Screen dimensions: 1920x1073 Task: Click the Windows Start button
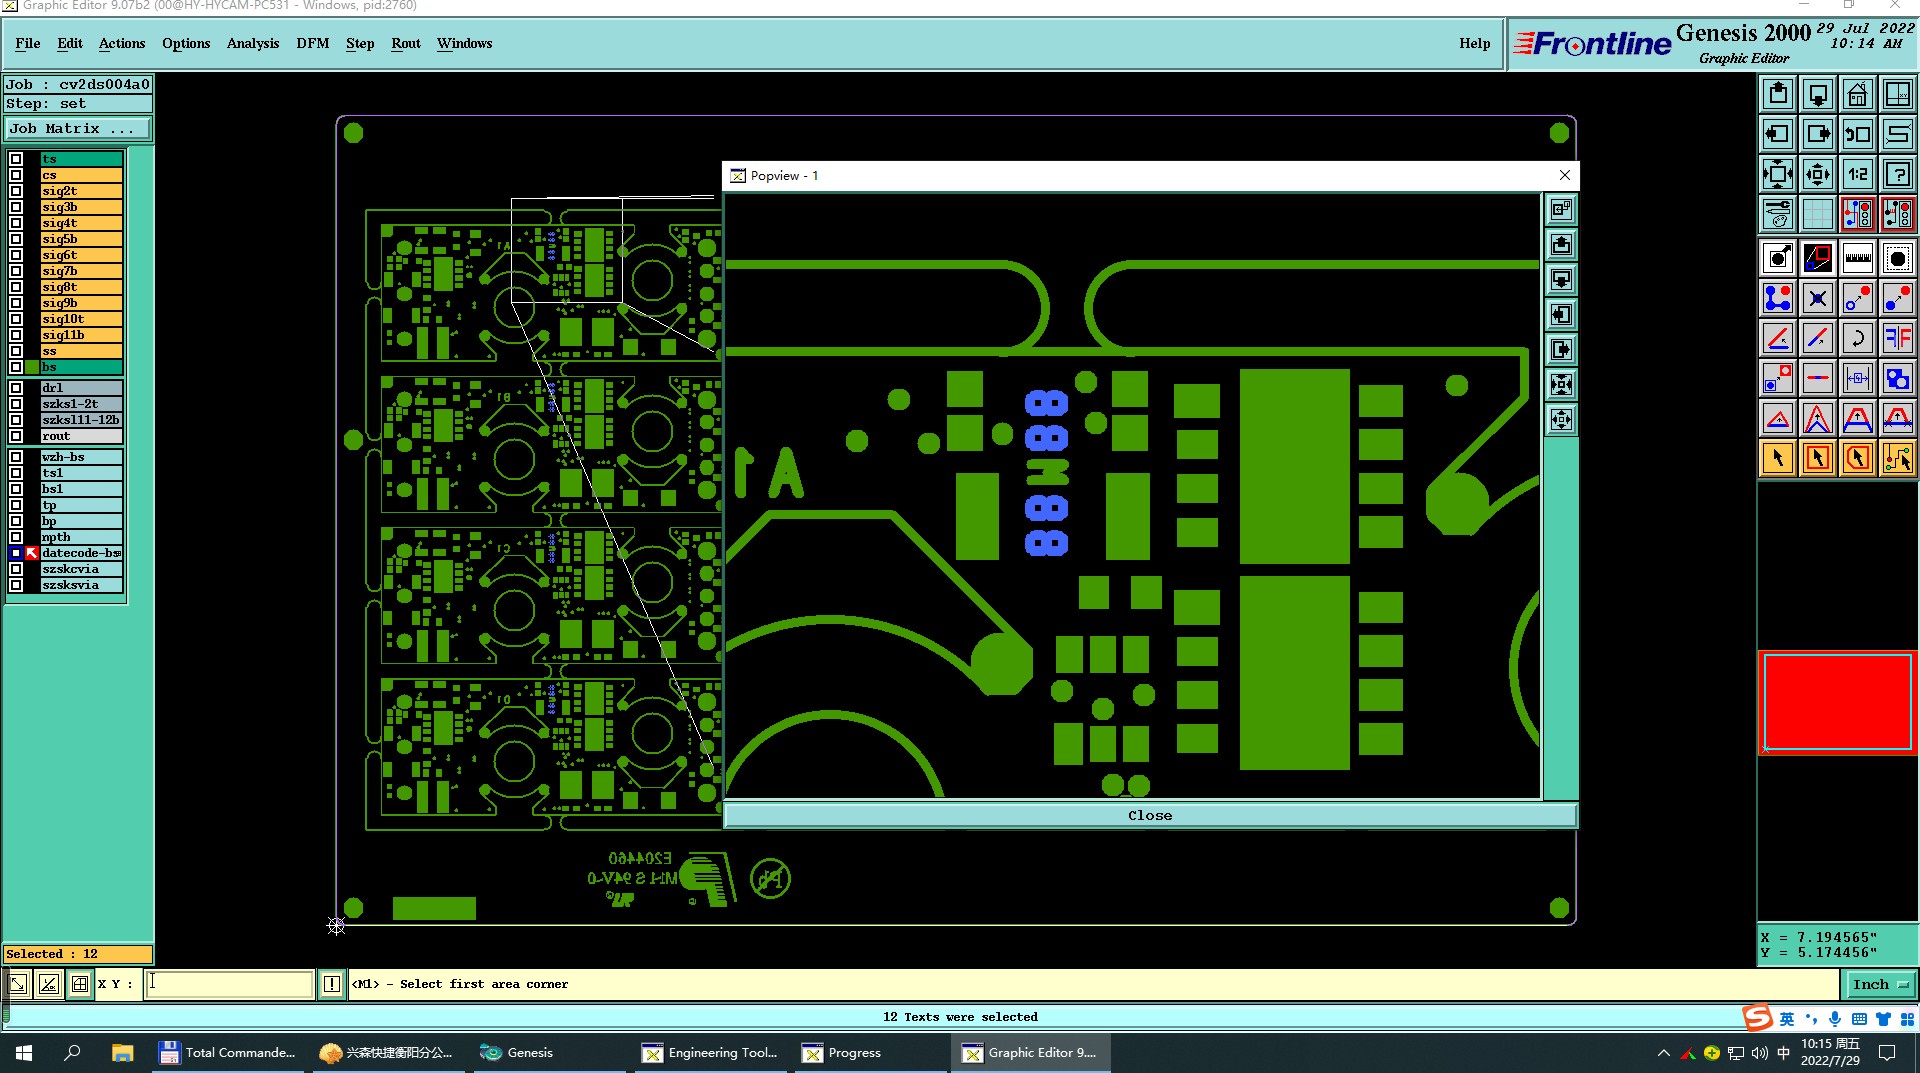(x=24, y=1053)
